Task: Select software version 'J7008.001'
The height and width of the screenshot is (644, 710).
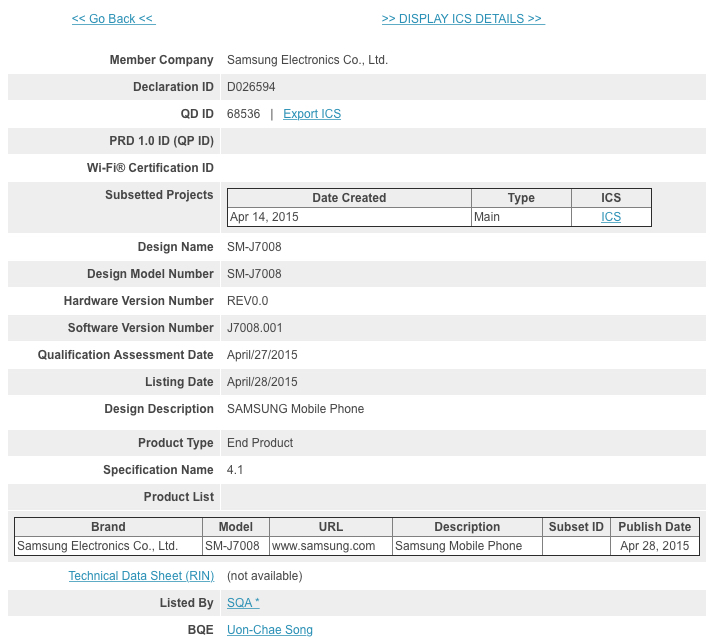Action: [x=254, y=328]
